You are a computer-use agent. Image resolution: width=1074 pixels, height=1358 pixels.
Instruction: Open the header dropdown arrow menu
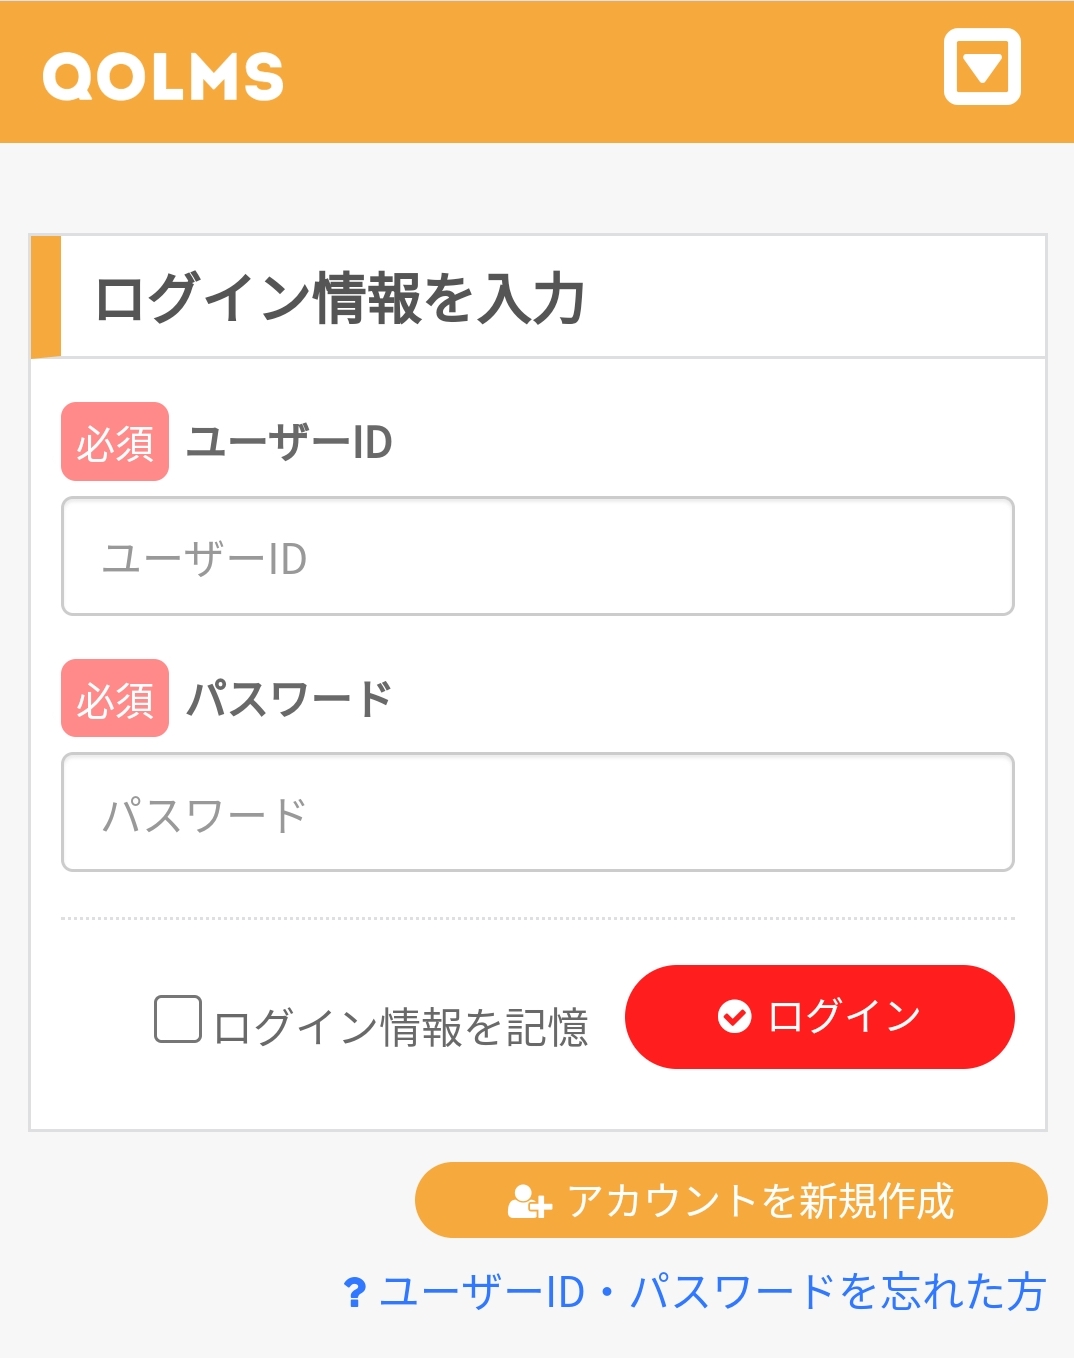[982, 67]
